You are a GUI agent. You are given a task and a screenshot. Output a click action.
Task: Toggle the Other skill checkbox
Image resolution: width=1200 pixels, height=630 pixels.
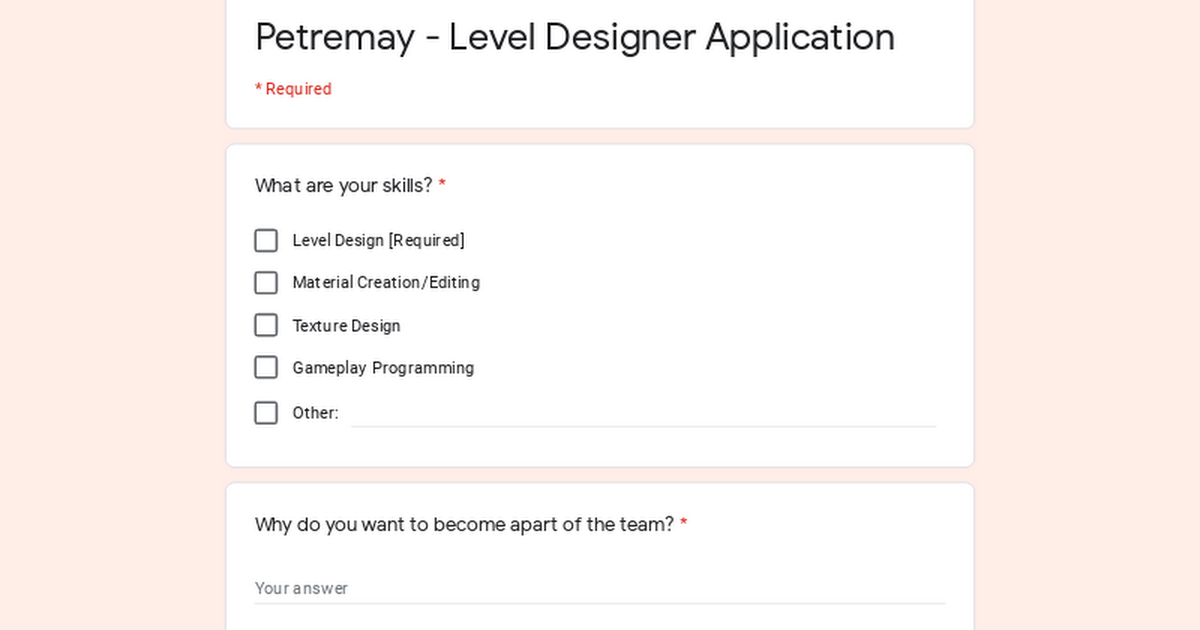[266, 413]
